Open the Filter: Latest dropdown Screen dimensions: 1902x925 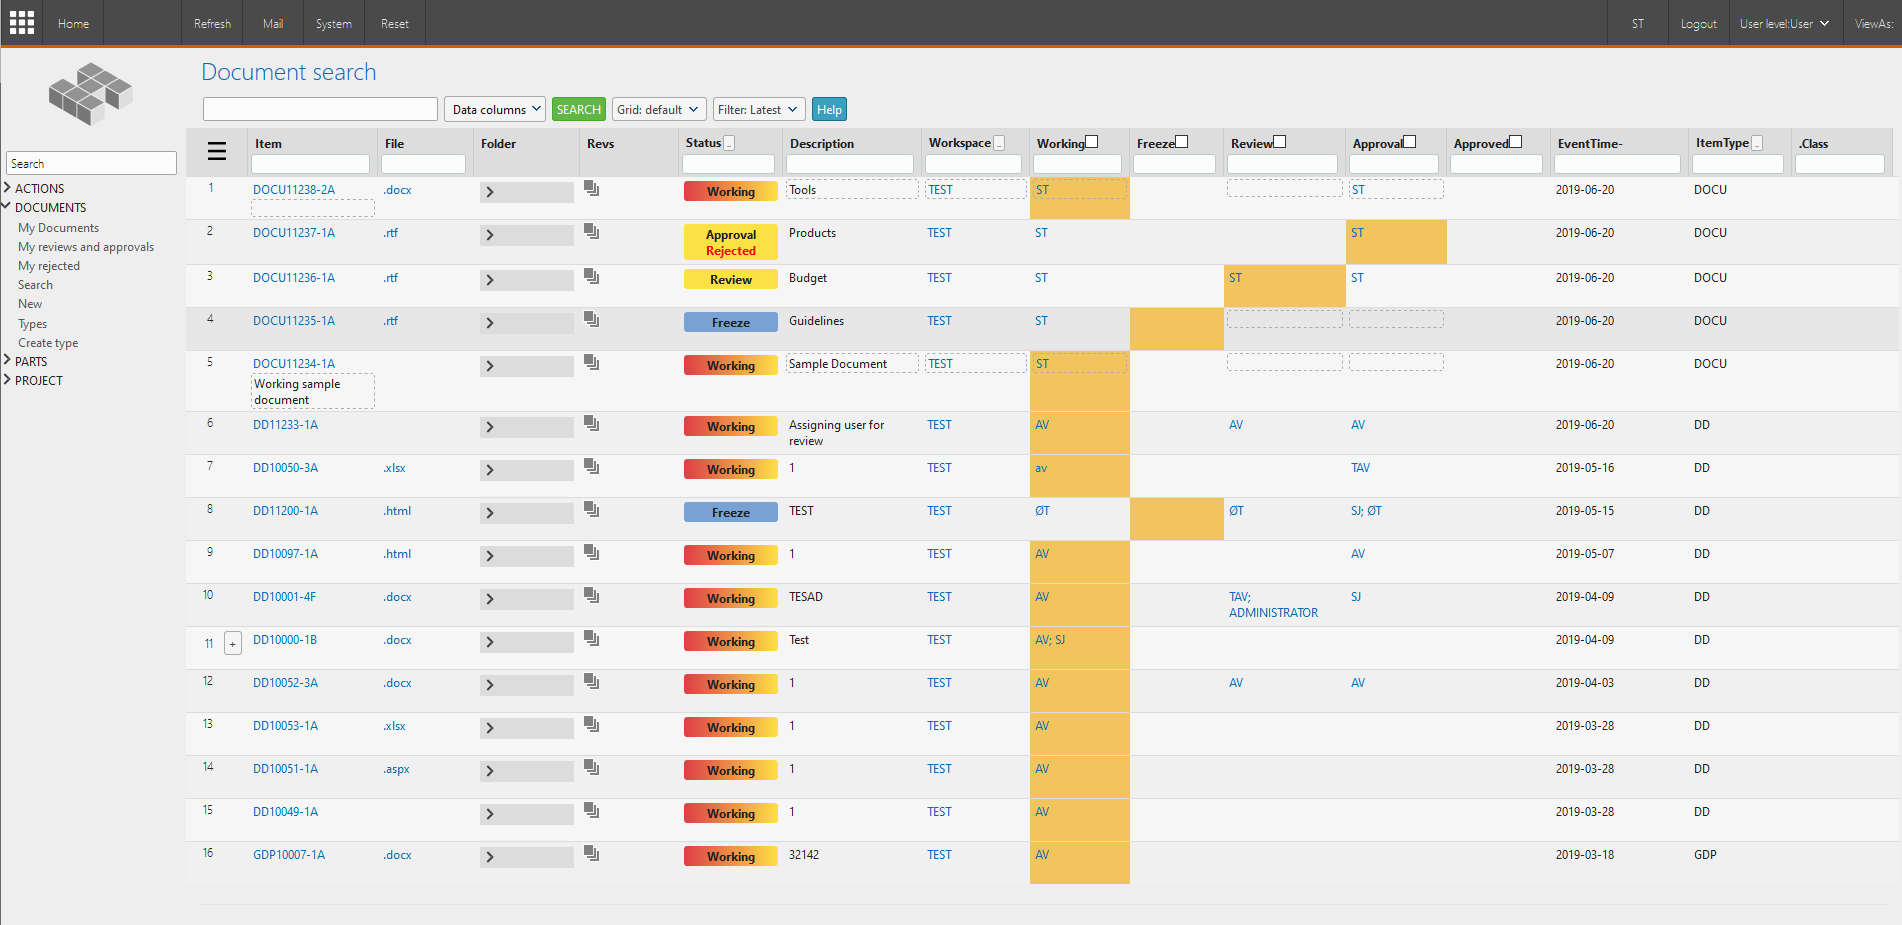pyautogui.click(x=759, y=109)
